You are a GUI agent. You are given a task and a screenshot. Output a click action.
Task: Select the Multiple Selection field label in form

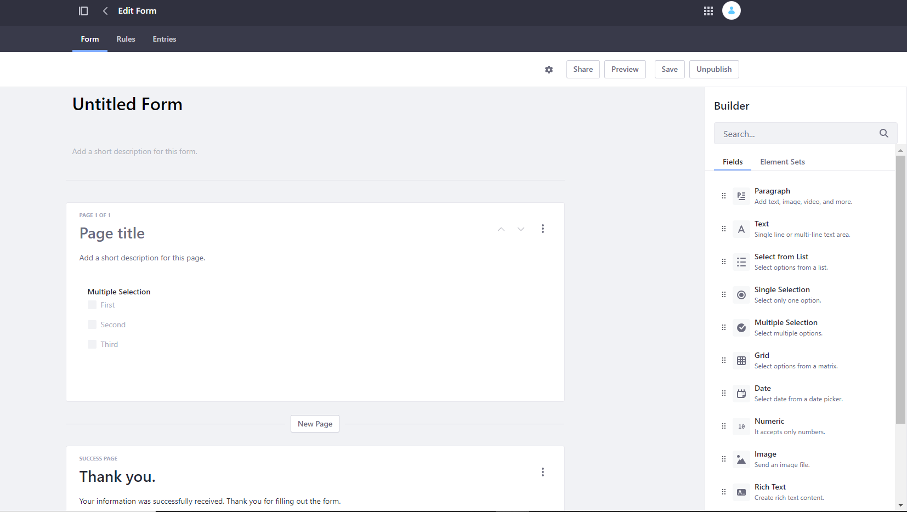click(x=119, y=292)
